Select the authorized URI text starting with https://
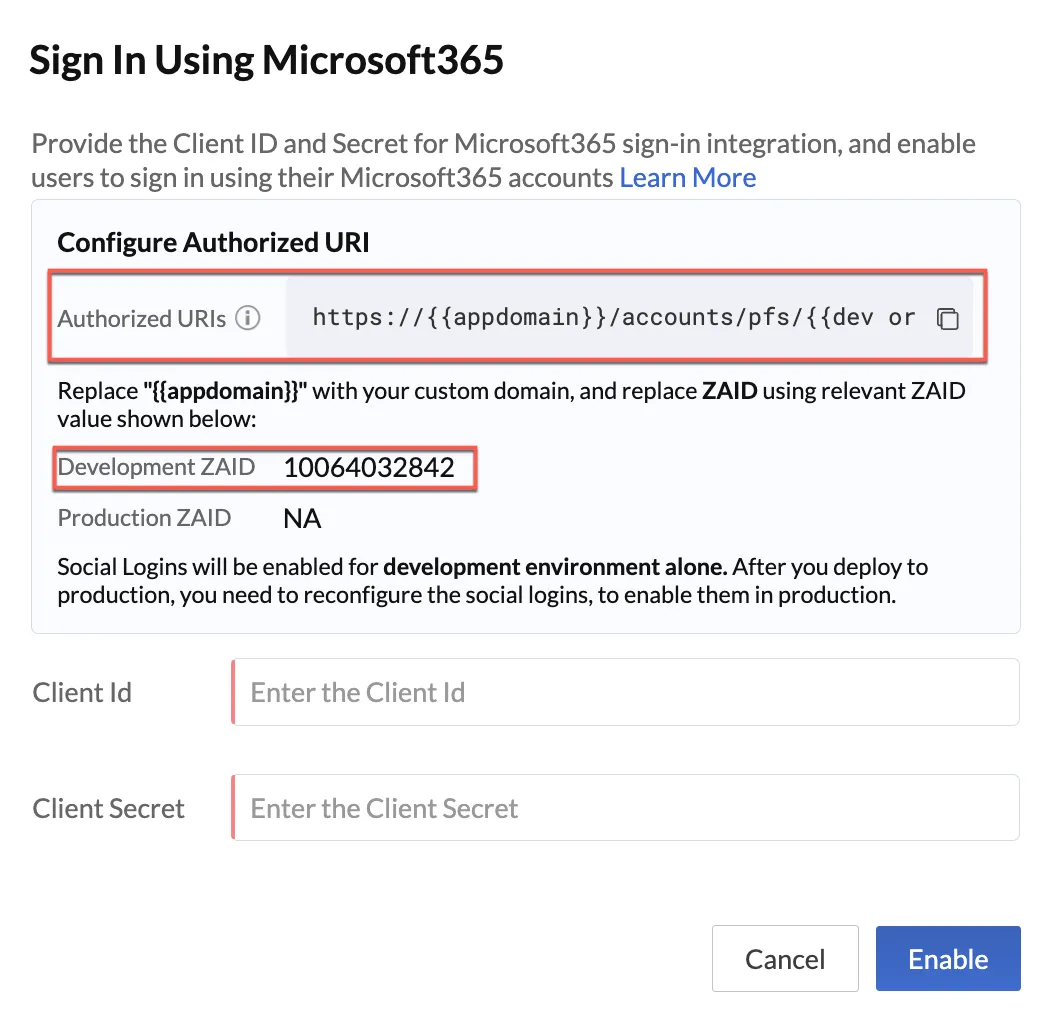The image size is (1052, 1024). (x=614, y=317)
